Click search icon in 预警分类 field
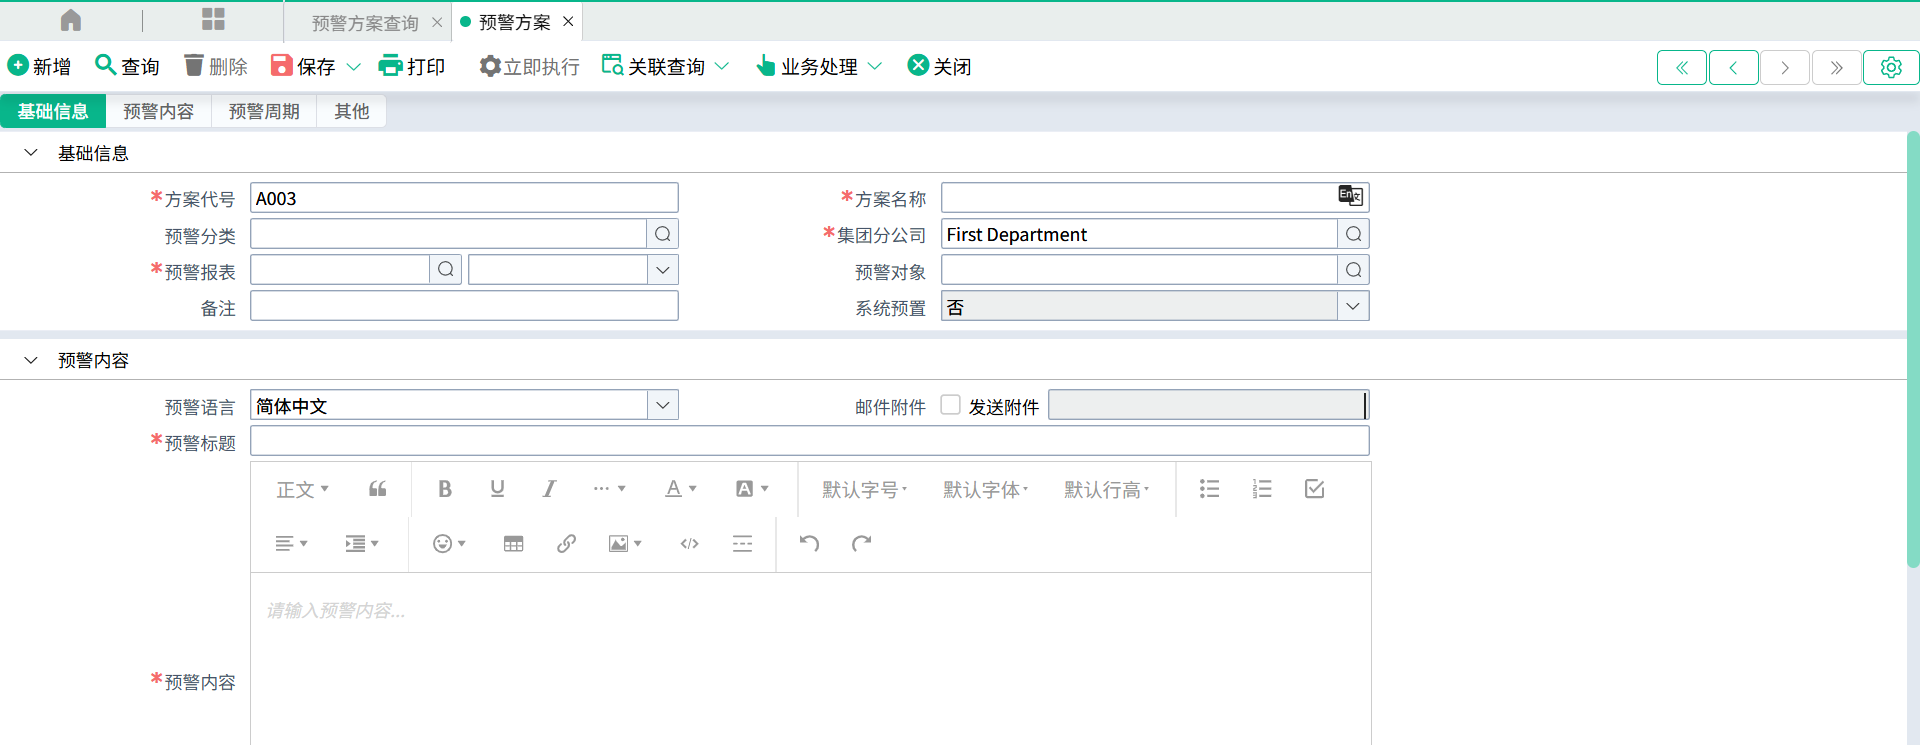 point(662,234)
